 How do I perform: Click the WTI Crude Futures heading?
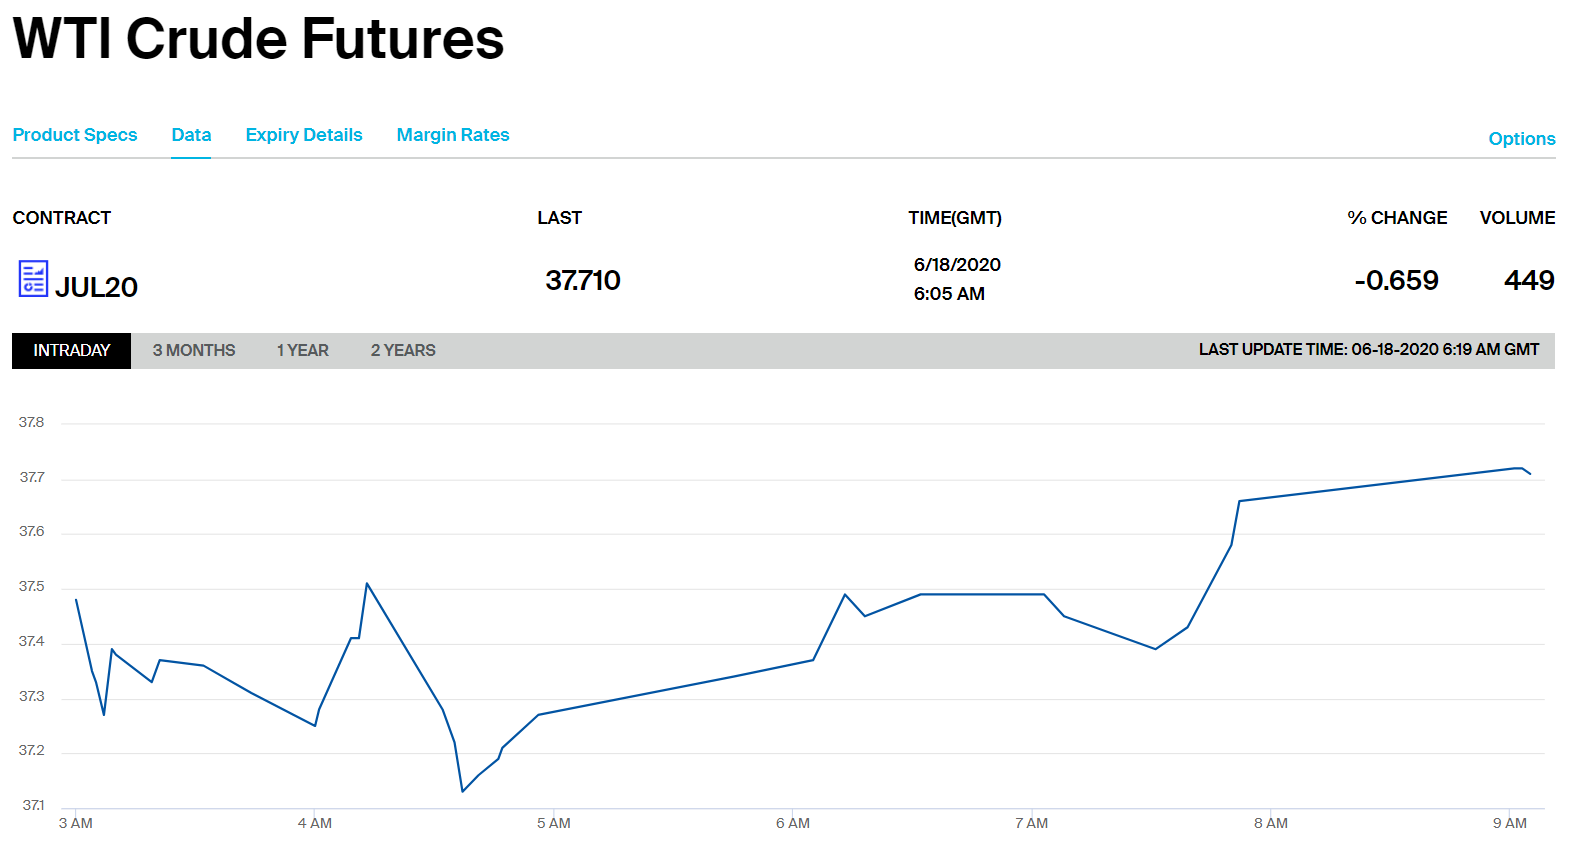pos(258,39)
